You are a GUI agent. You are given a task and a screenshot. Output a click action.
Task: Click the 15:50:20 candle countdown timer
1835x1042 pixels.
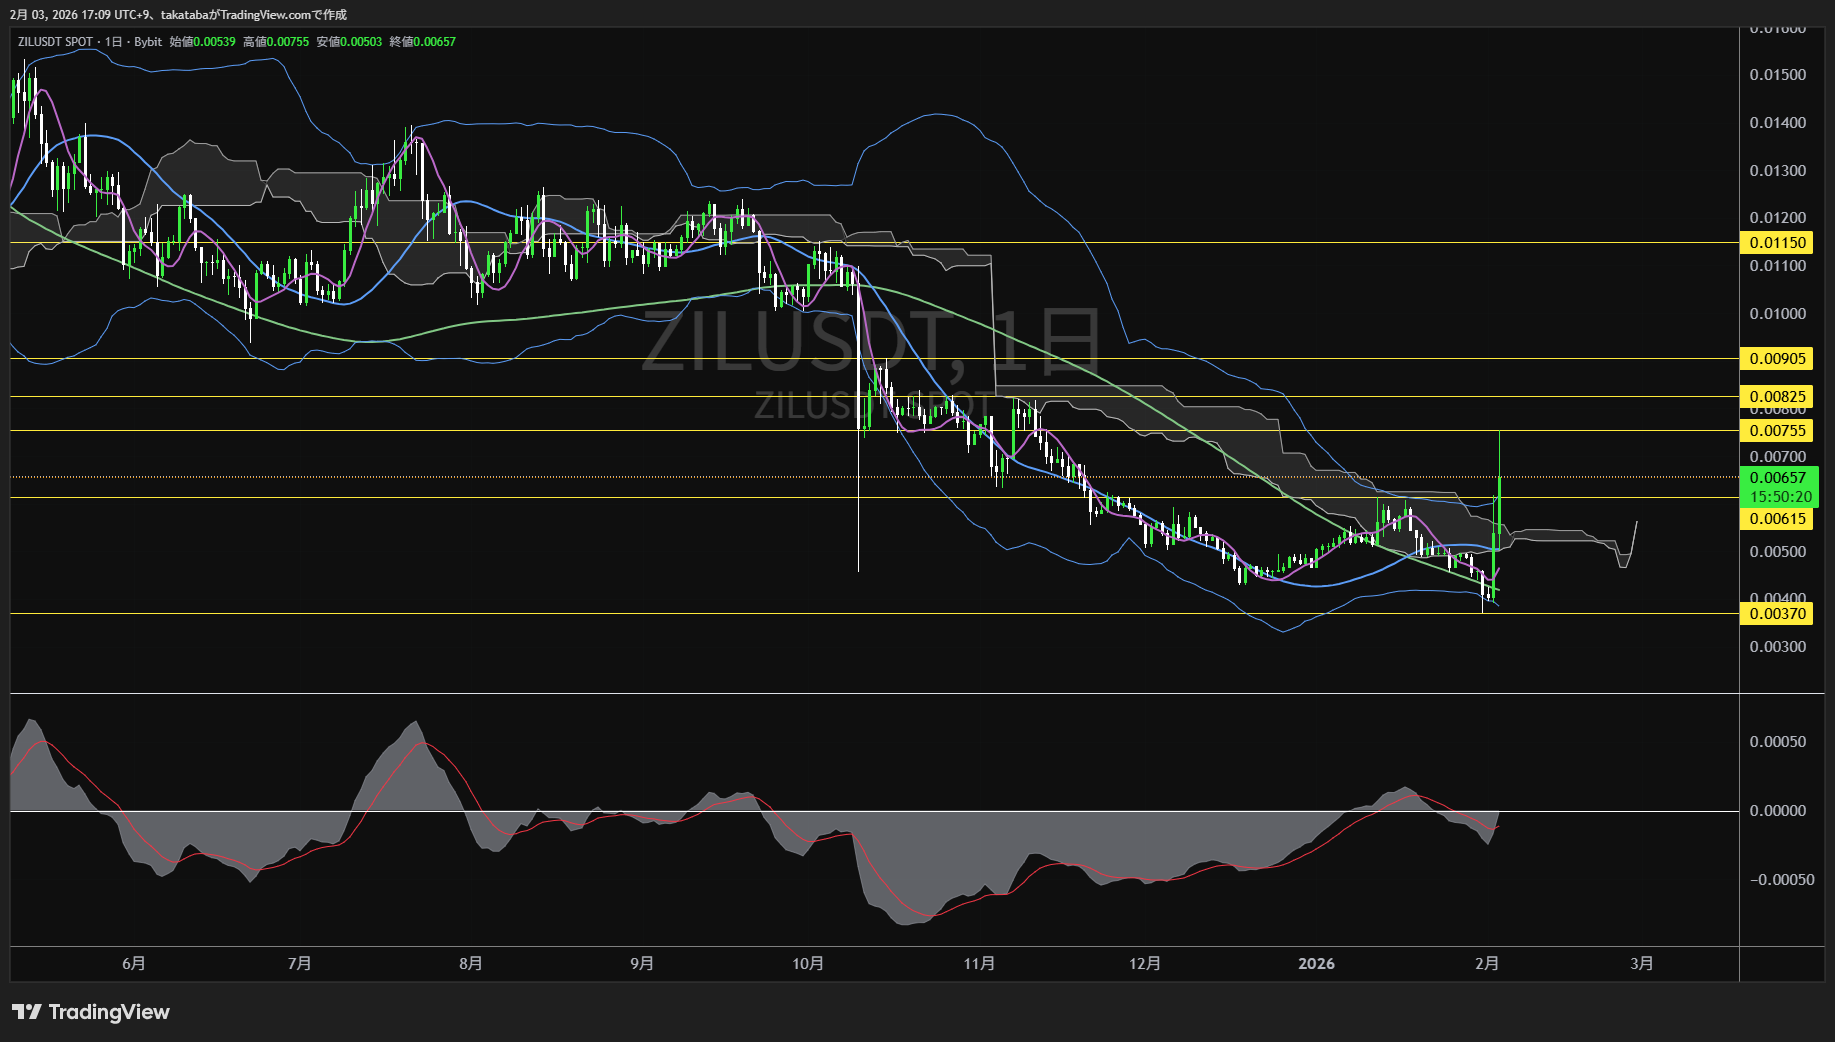click(x=1780, y=497)
